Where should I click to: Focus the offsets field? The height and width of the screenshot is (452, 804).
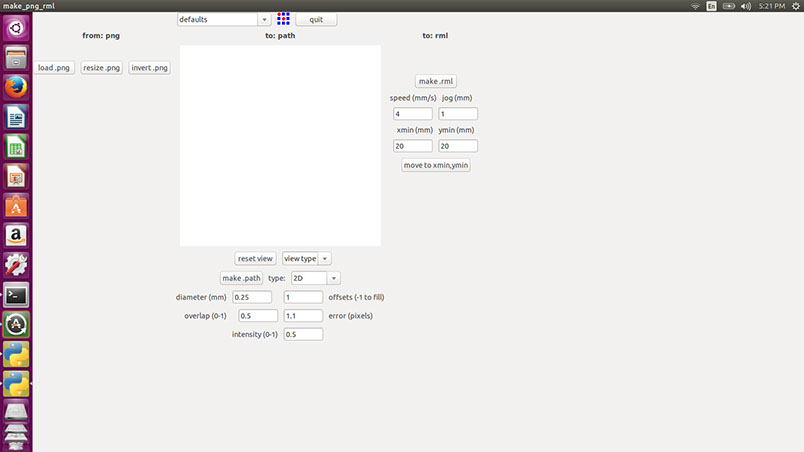pyautogui.click(x=303, y=297)
